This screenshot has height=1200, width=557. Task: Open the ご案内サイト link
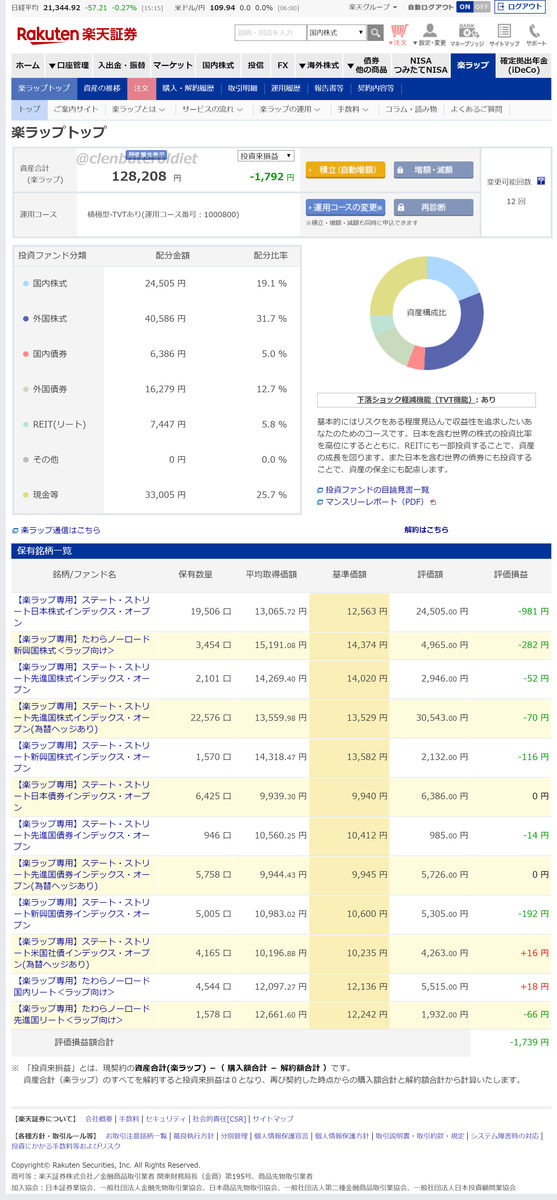(75, 108)
